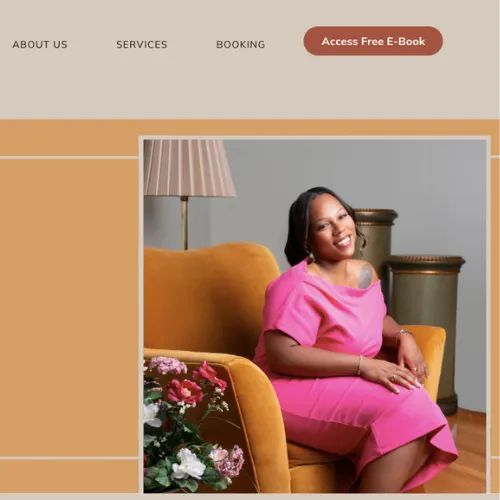Click the pleated lamp shade in the photo
The width and height of the screenshot is (500, 500).
(x=188, y=168)
